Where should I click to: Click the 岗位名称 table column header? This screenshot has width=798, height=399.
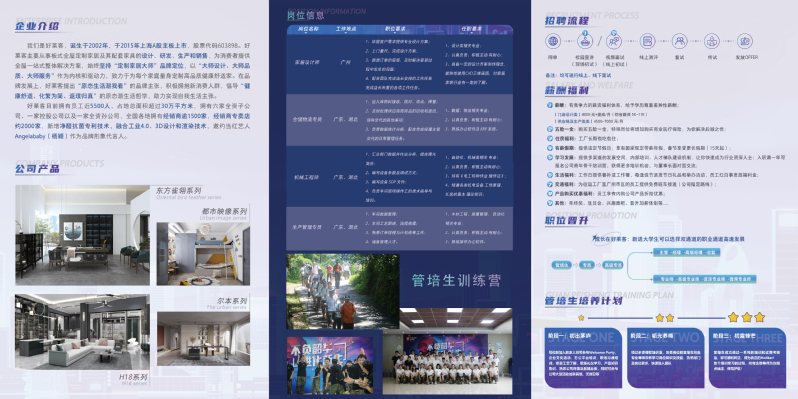point(308,30)
